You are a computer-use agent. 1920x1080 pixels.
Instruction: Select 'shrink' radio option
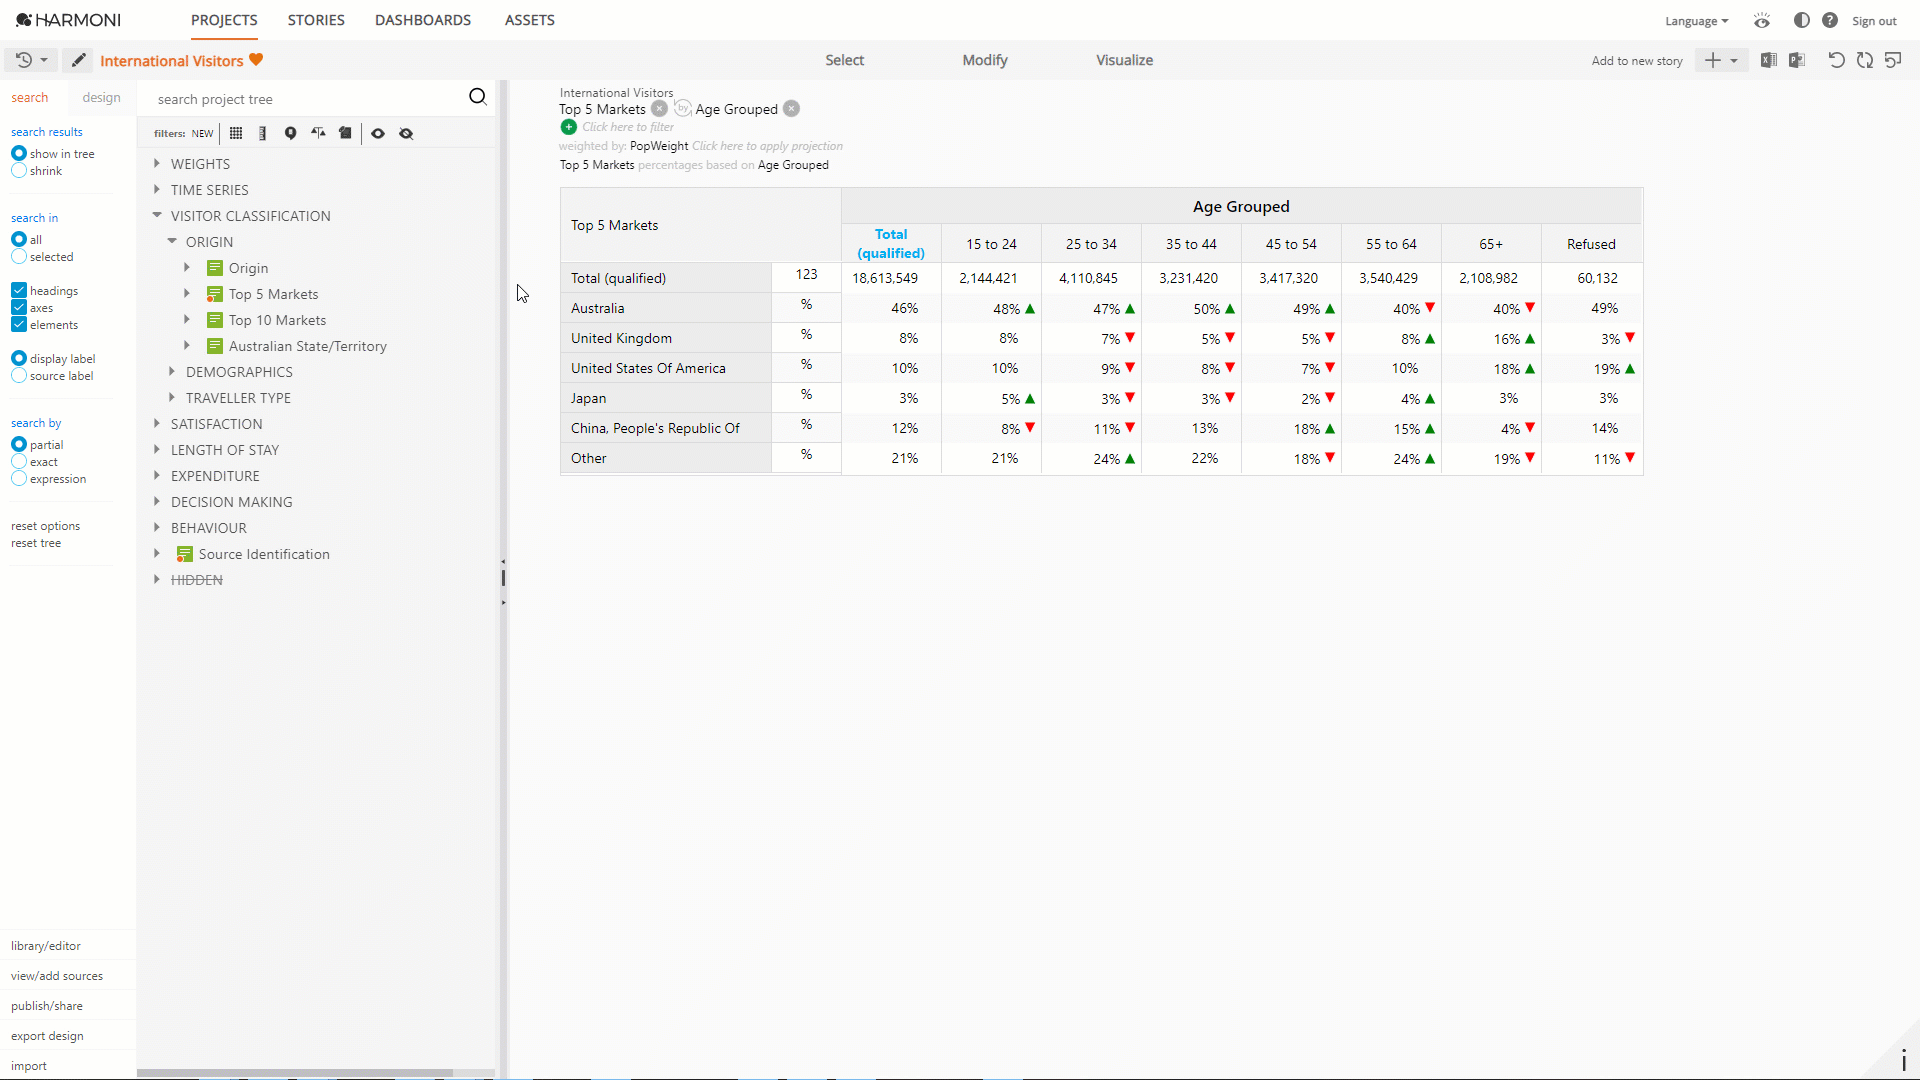[19, 171]
